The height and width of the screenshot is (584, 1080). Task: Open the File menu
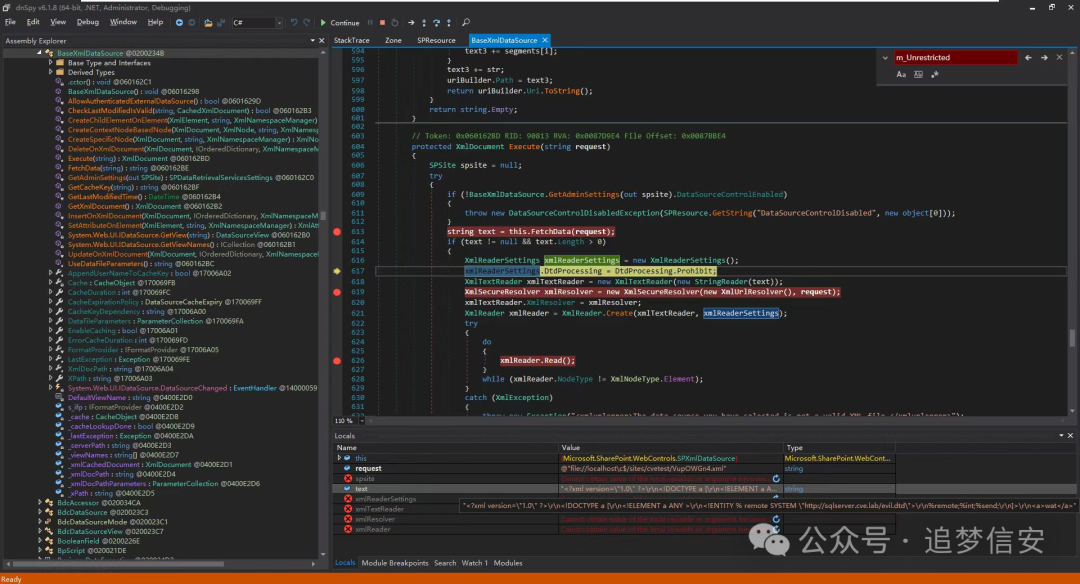pos(10,22)
